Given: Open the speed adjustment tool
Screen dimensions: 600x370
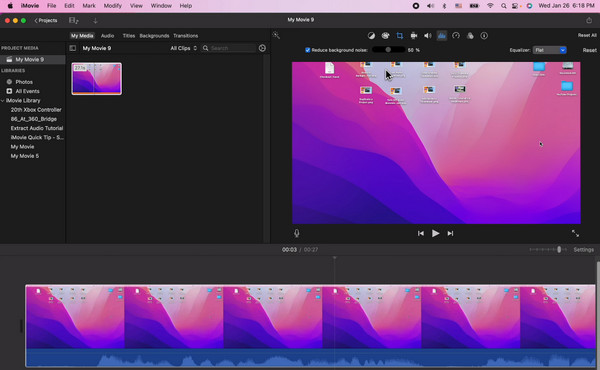Looking at the screenshot, I should (456, 36).
